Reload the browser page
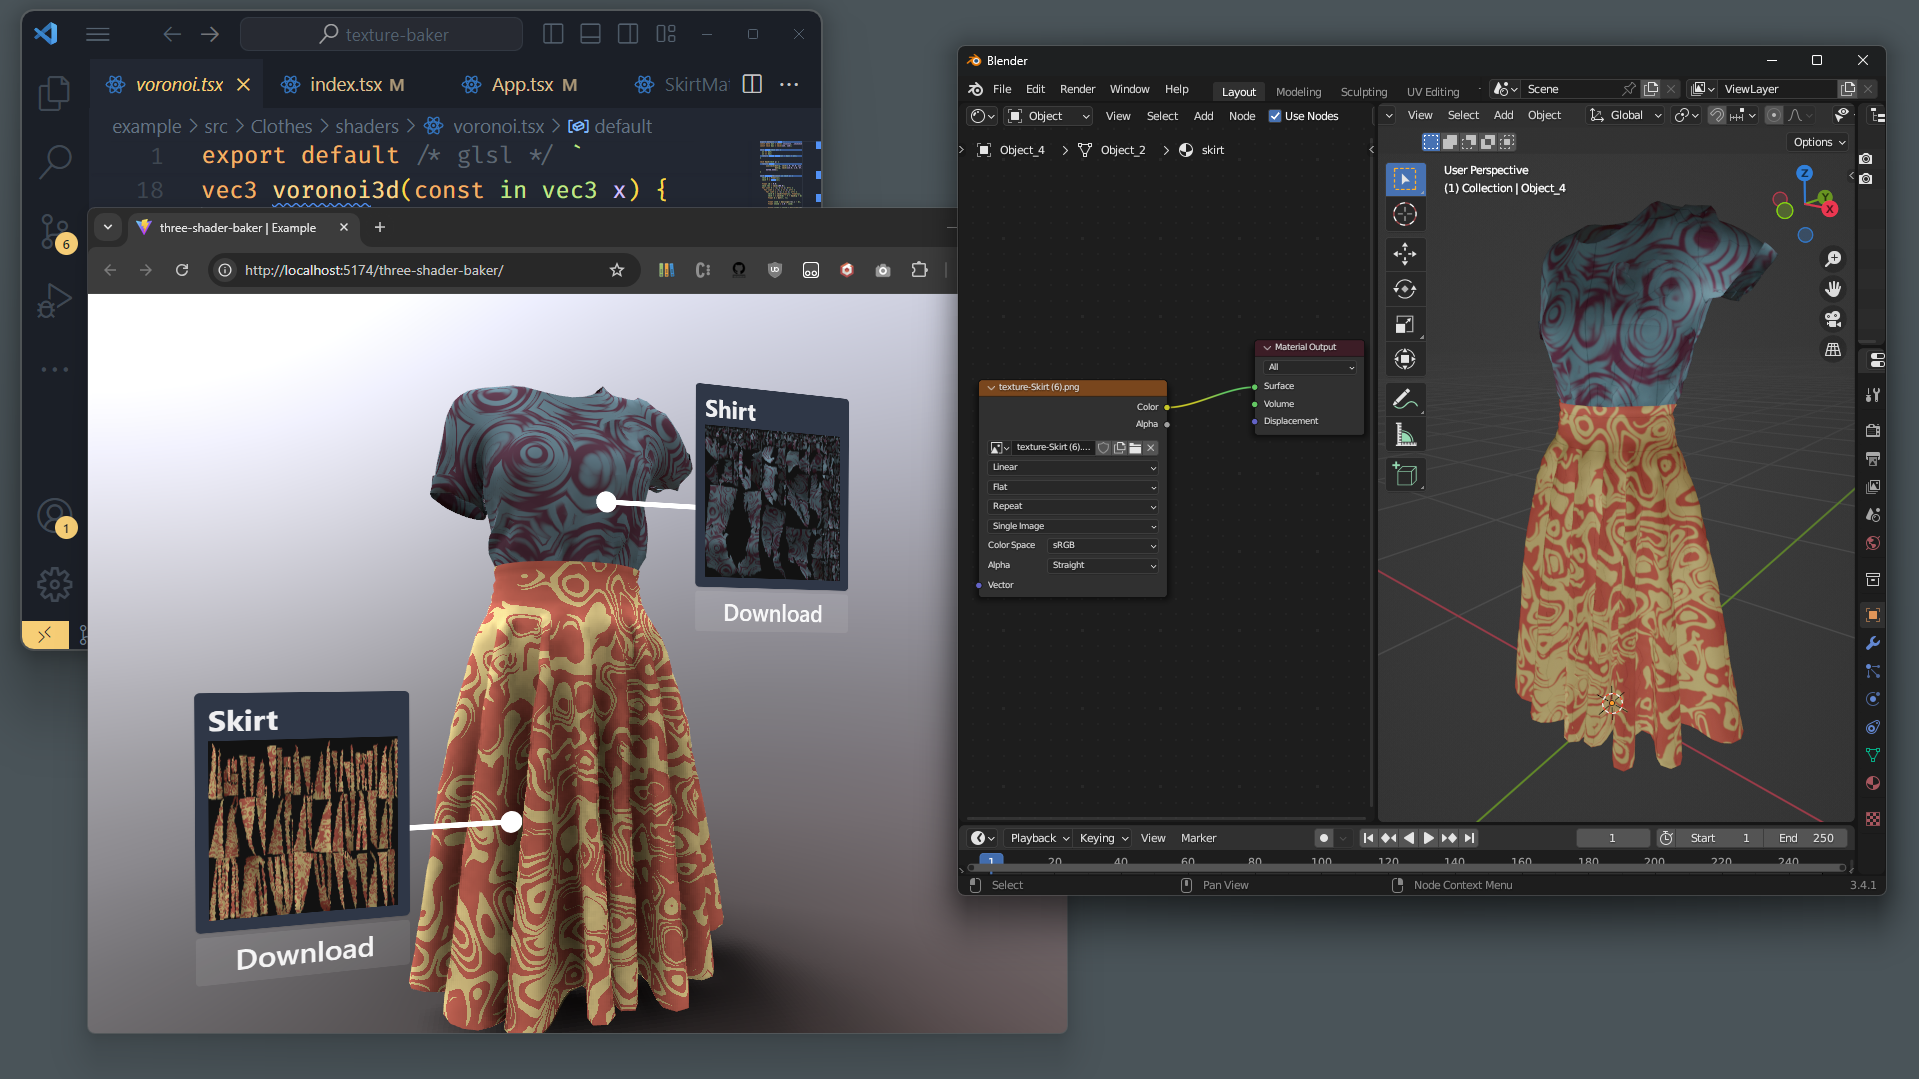1919x1079 pixels. pyautogui.click(x=182, y=270)
